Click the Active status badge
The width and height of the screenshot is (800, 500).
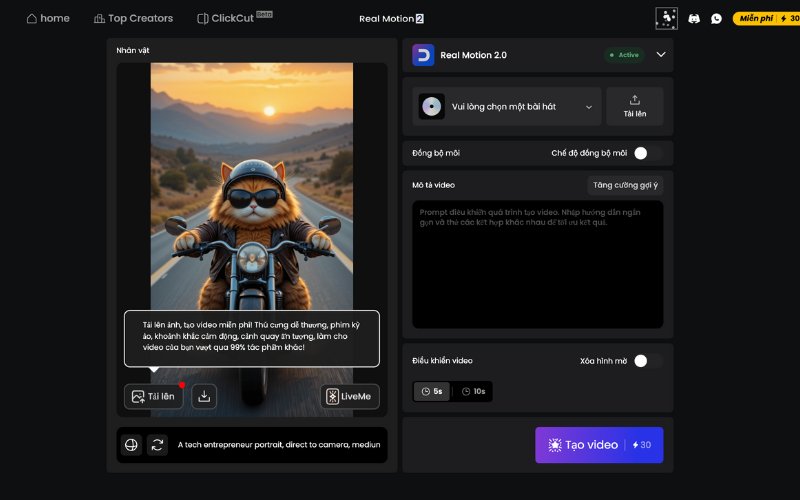click(x=624, y=55)
